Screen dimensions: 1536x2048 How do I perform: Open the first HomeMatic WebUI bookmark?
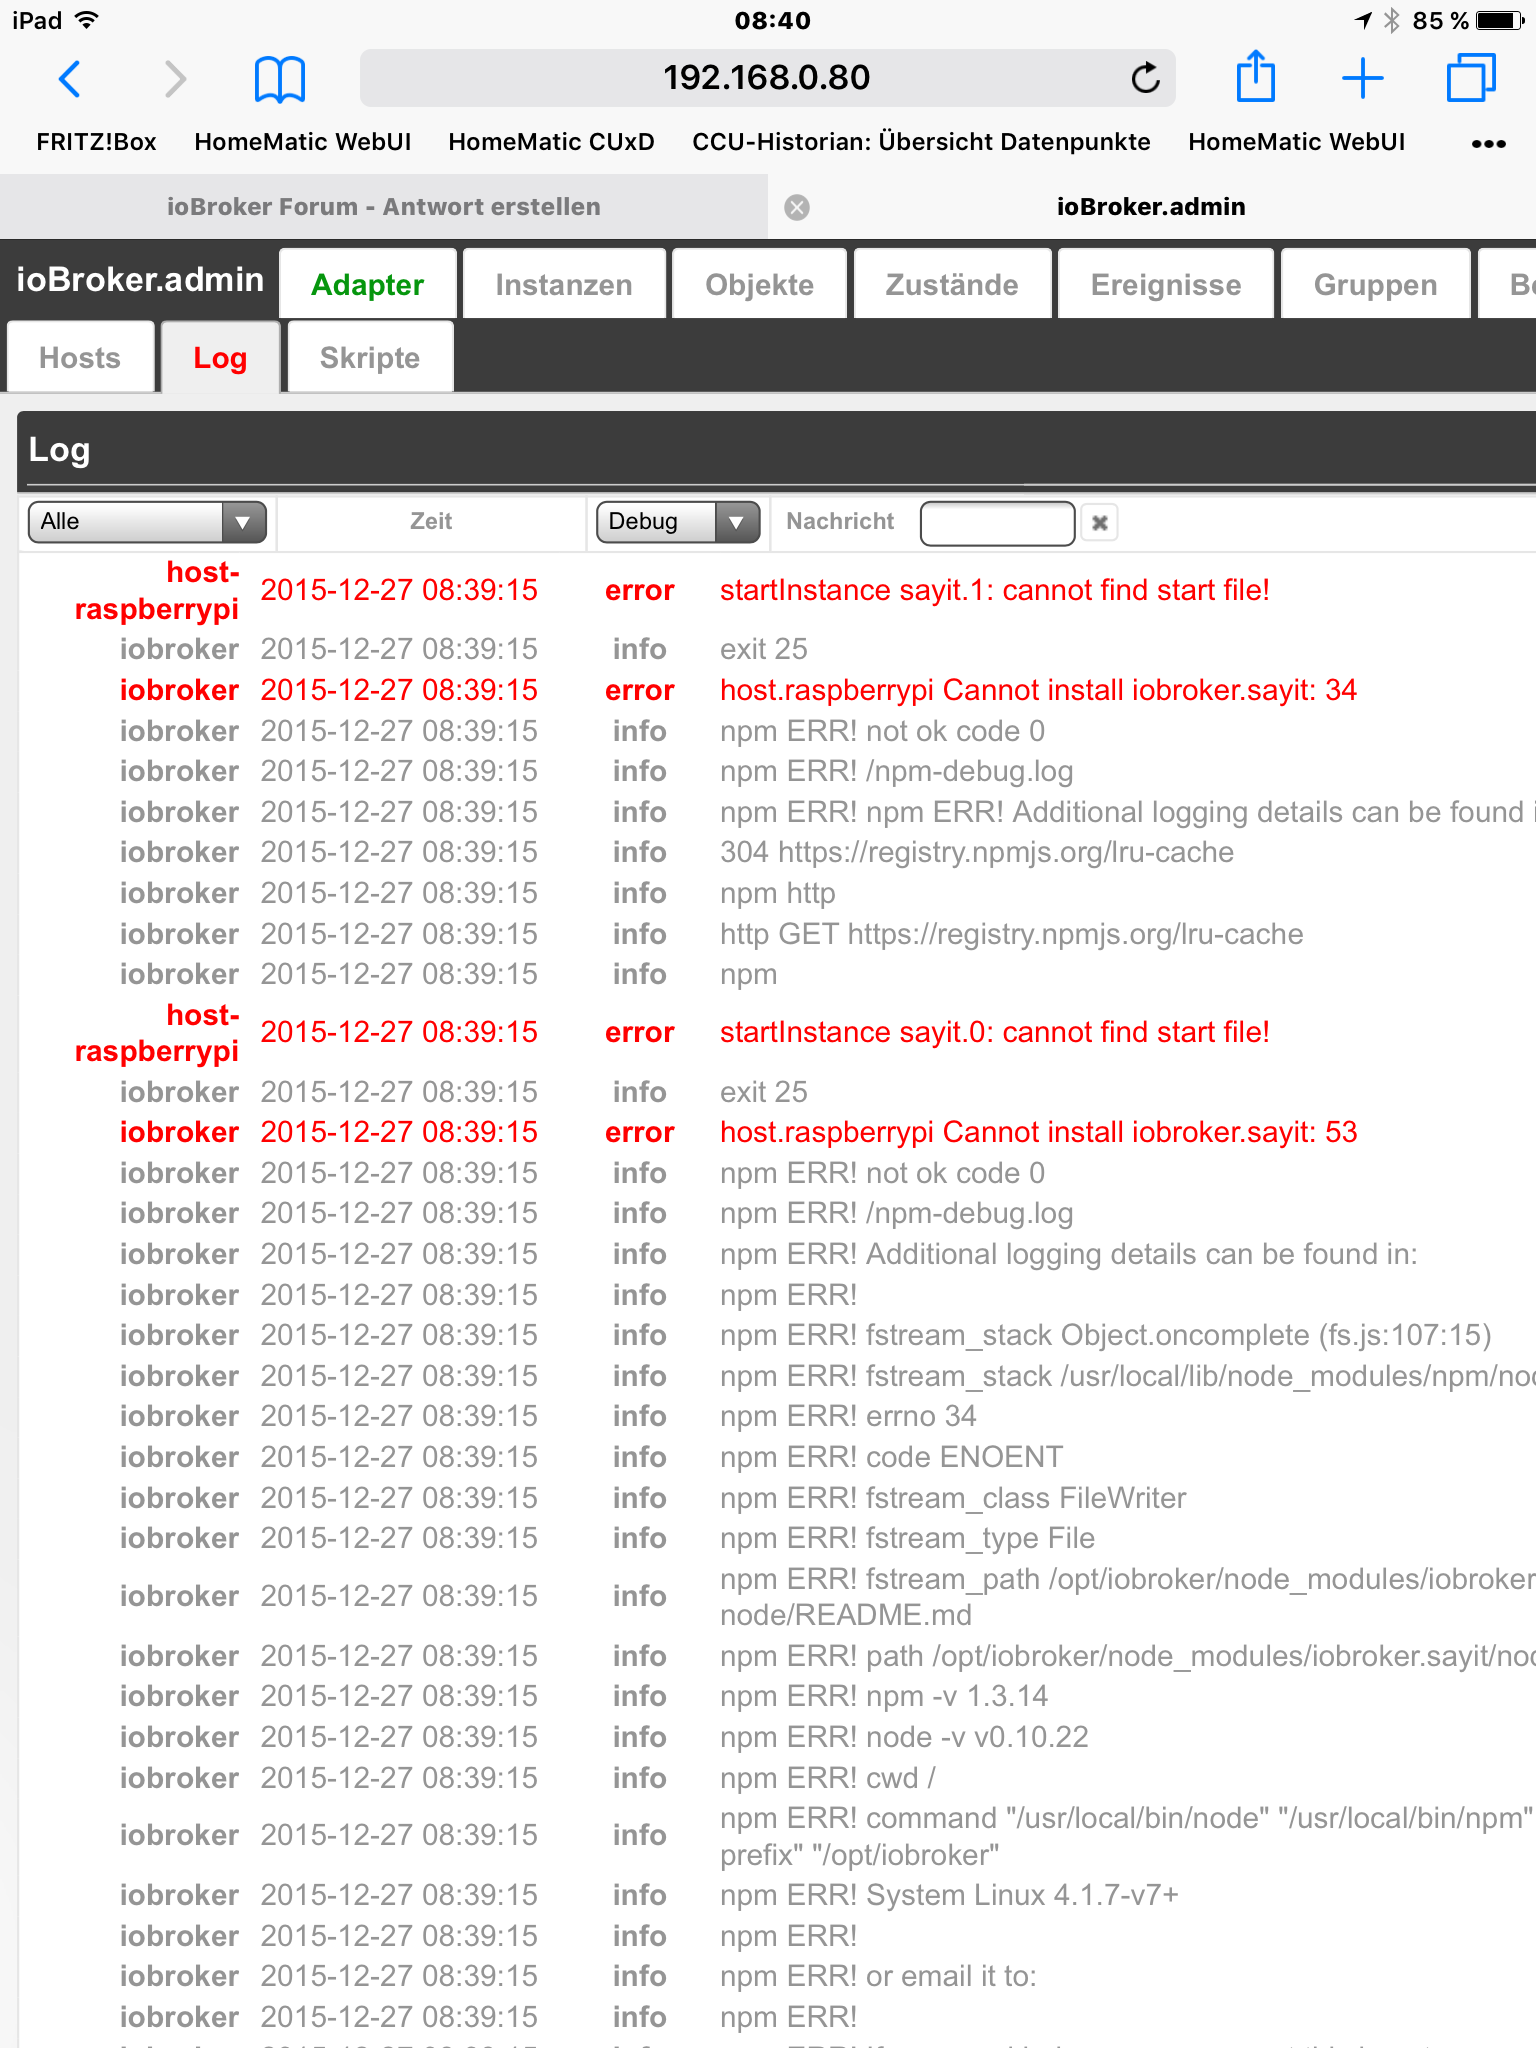pyautogui.click(x=303, y=142)
